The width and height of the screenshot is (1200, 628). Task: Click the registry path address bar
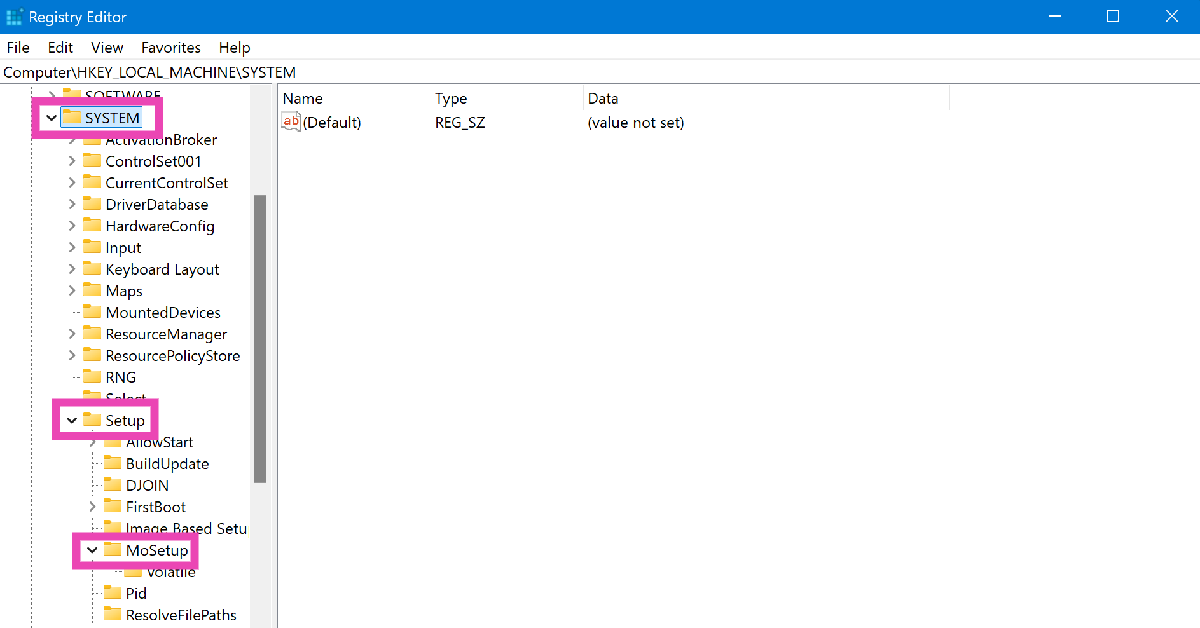click(600, 72)
